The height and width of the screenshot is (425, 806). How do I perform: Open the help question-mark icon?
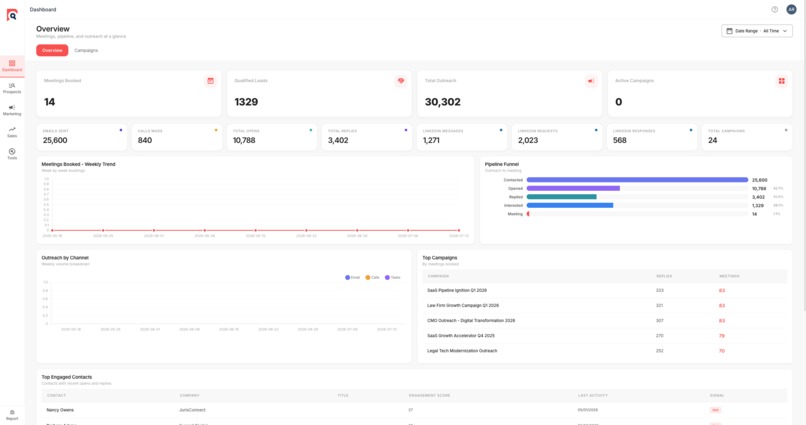pos(775,9)
